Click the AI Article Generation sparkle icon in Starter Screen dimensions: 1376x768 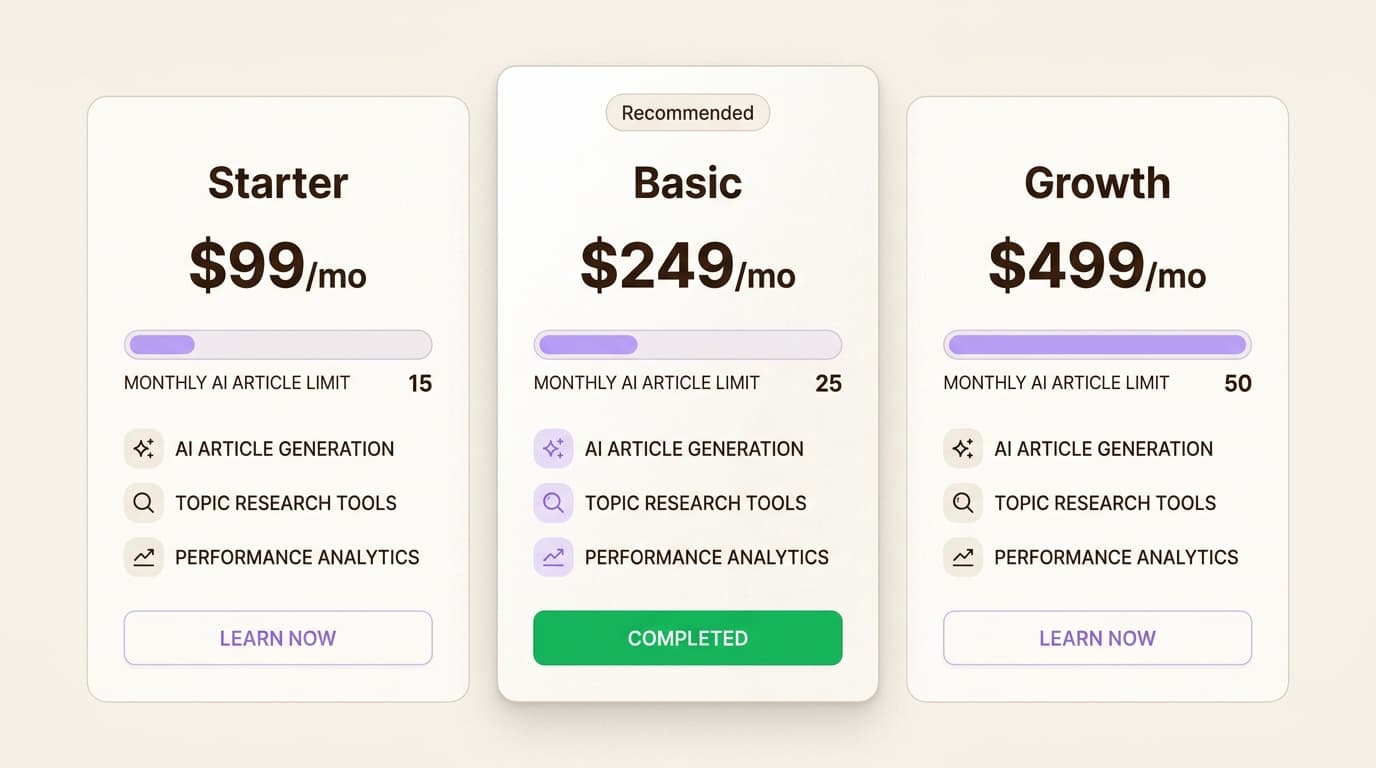point(143,449)
